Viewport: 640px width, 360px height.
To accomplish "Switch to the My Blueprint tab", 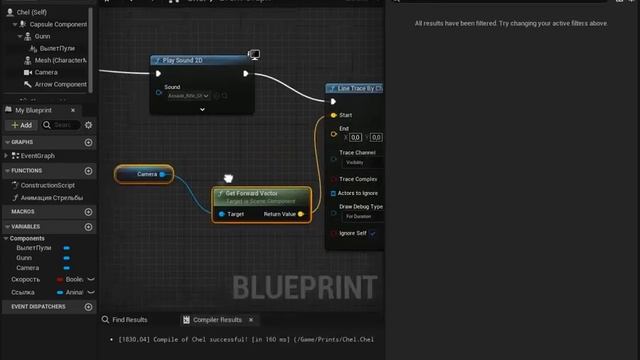I will pos(33,110).
